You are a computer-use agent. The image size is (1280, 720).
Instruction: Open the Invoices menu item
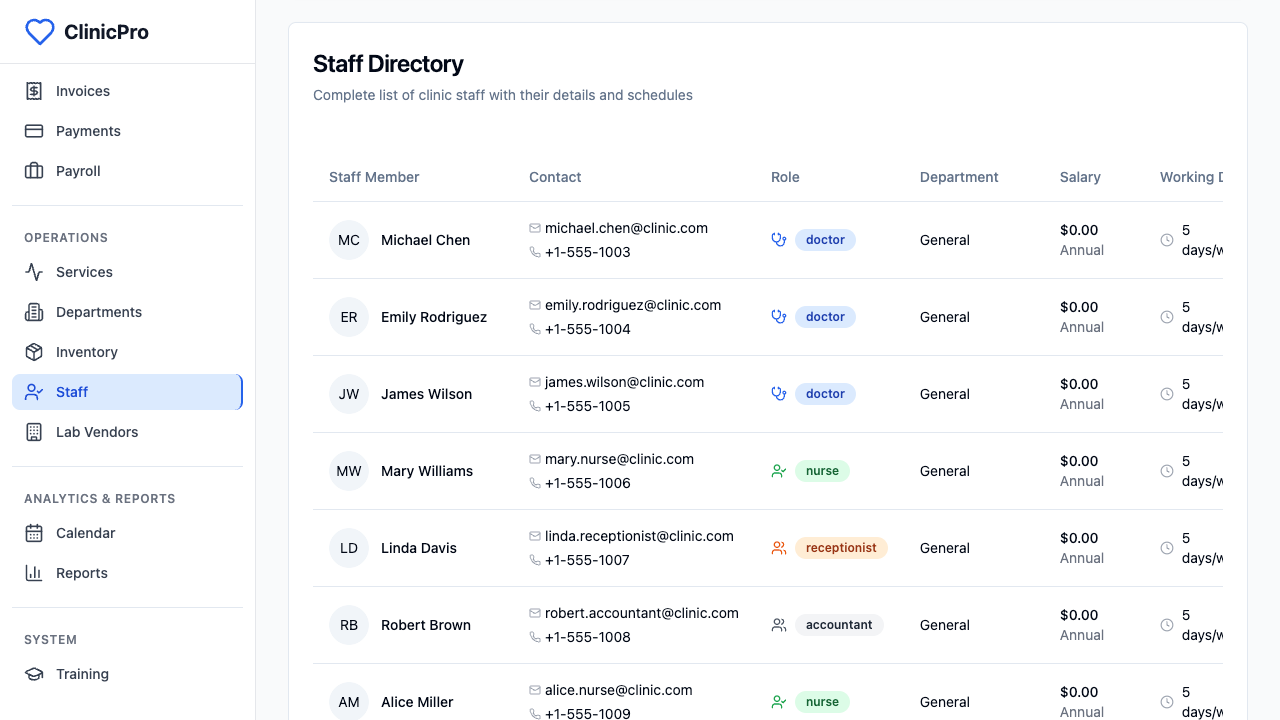pos(127,91)
